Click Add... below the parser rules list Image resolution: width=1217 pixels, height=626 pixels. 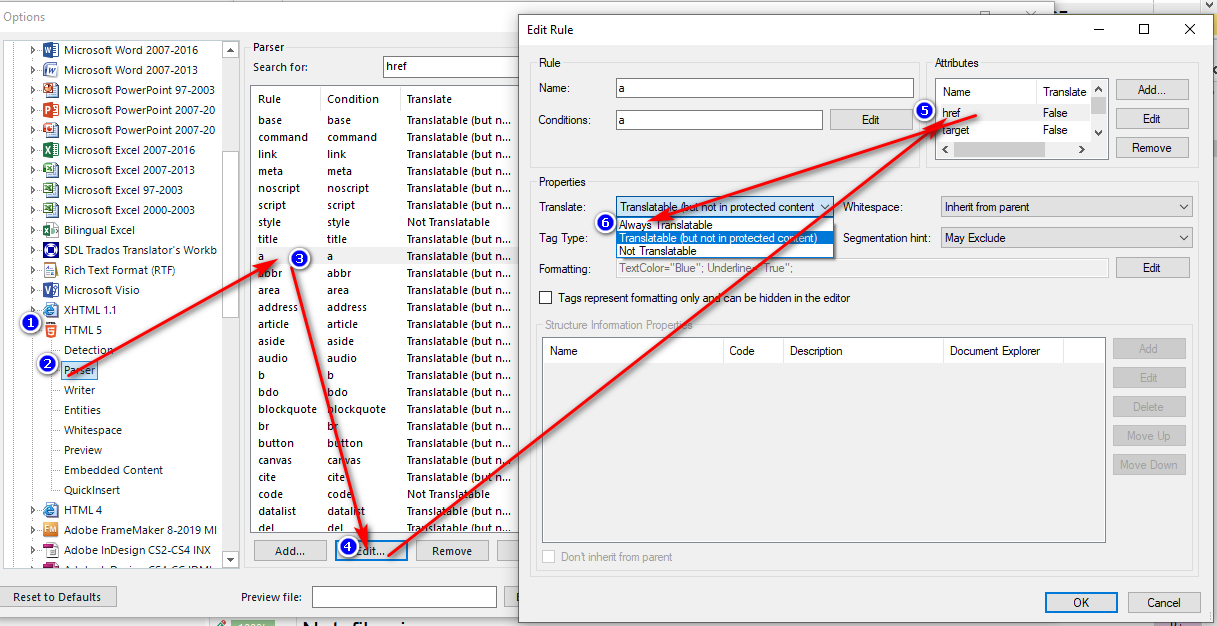pyautogui.click(x=290, y=551)
